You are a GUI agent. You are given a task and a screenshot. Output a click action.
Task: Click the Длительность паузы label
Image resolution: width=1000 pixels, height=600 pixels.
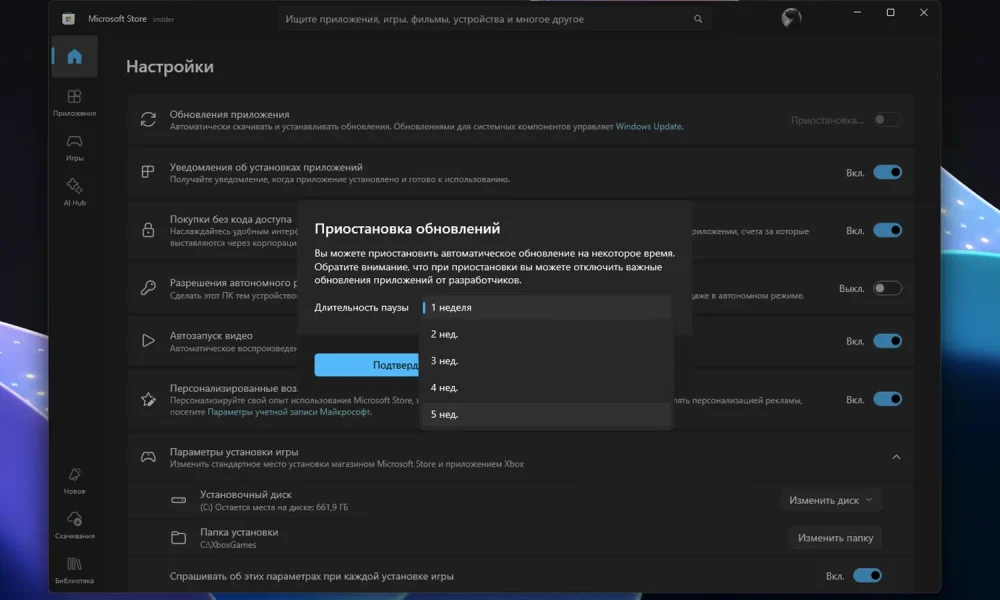tap(361, 307)
